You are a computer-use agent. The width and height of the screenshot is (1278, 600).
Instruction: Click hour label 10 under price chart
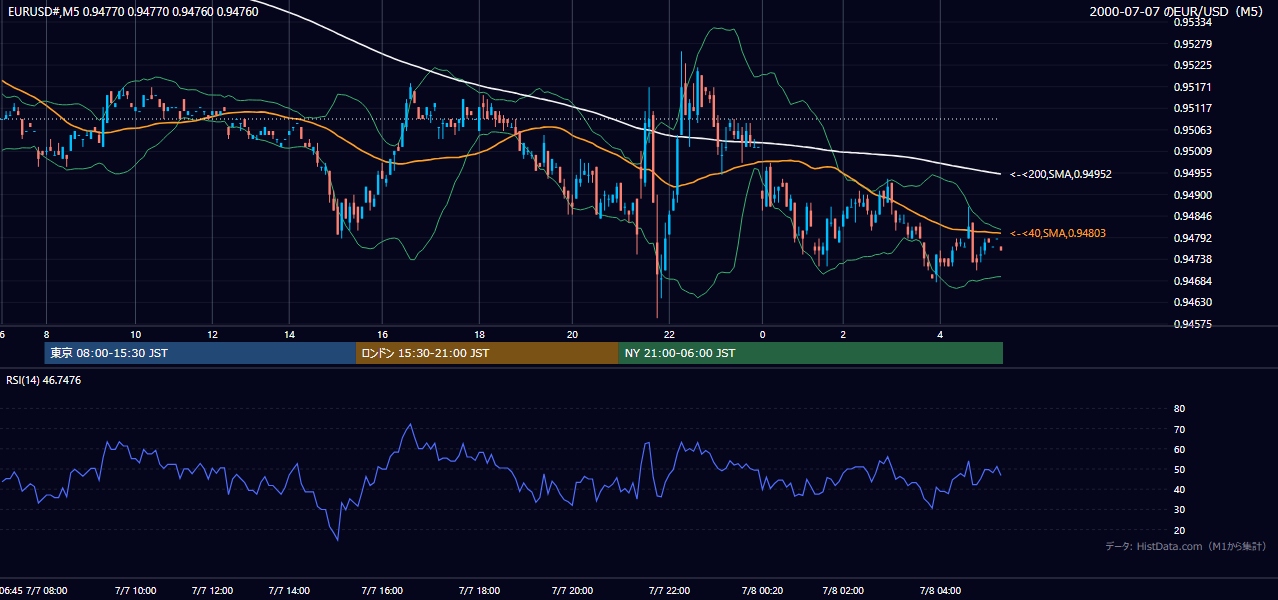(x=136, y=334)
